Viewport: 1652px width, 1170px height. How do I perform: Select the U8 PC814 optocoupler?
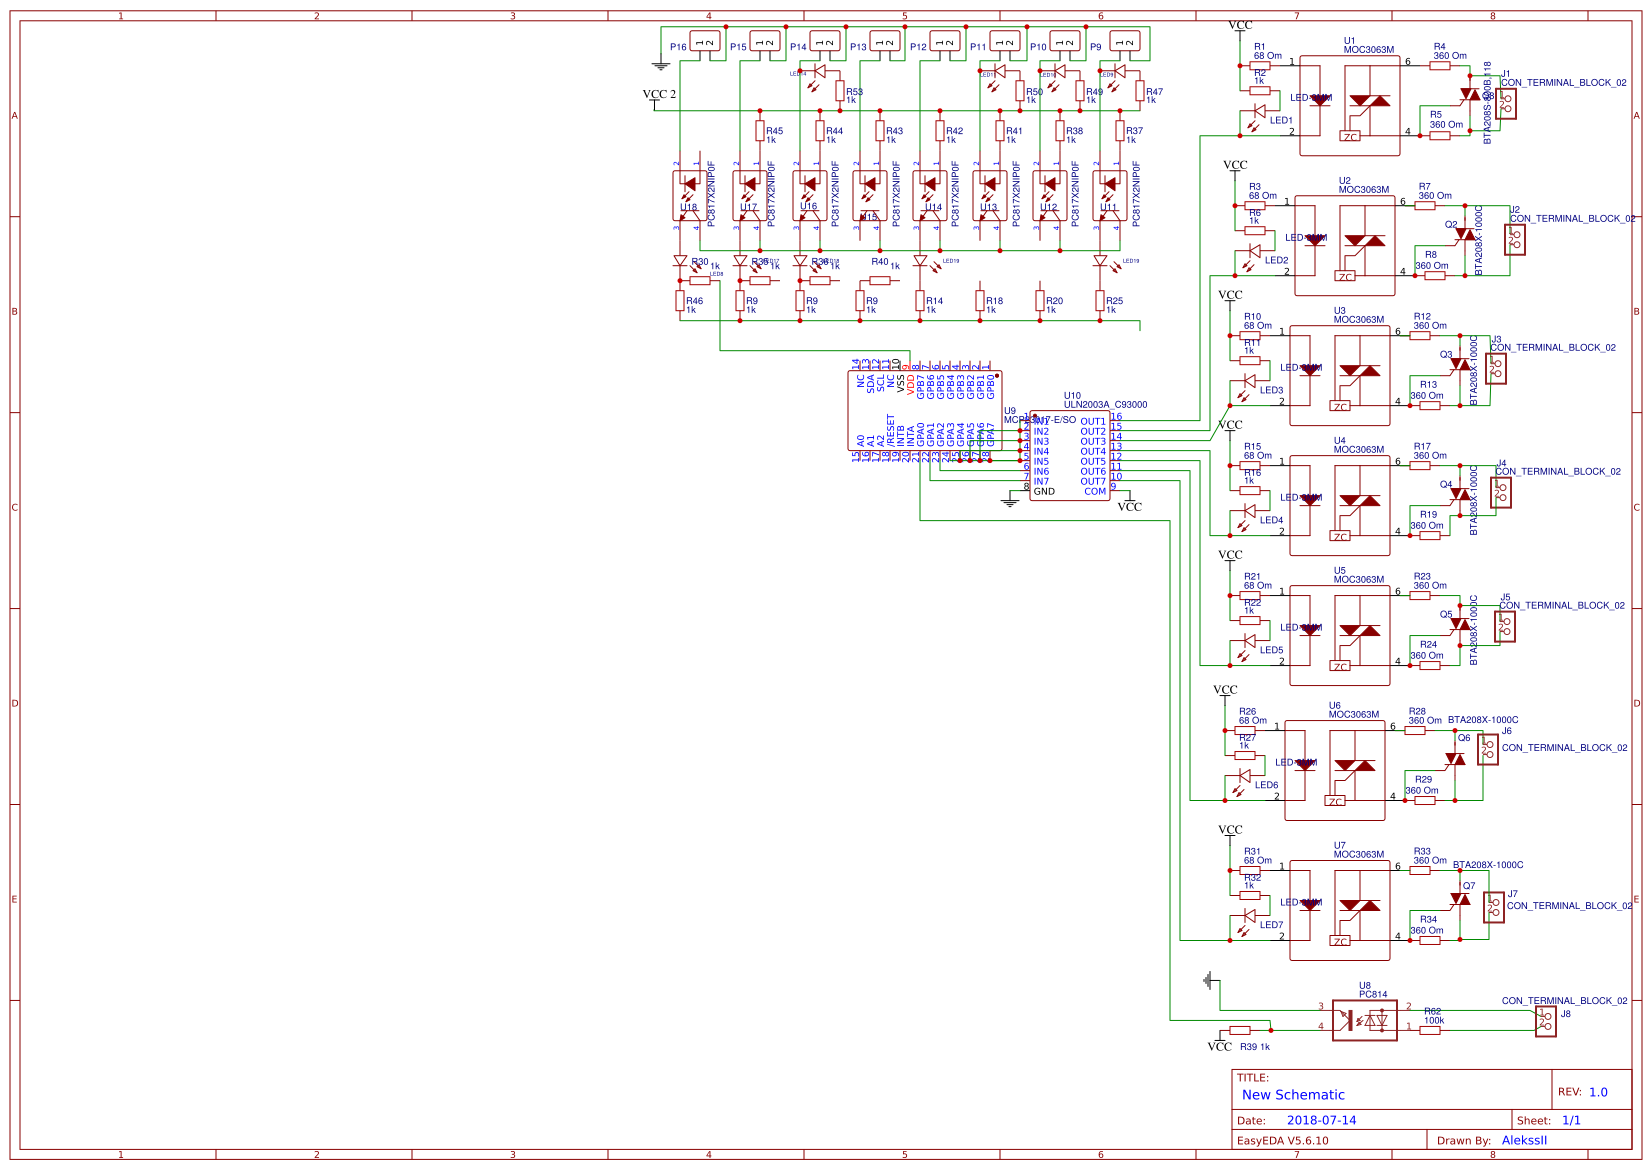pyautogui.click(x=1364, y=1020)
